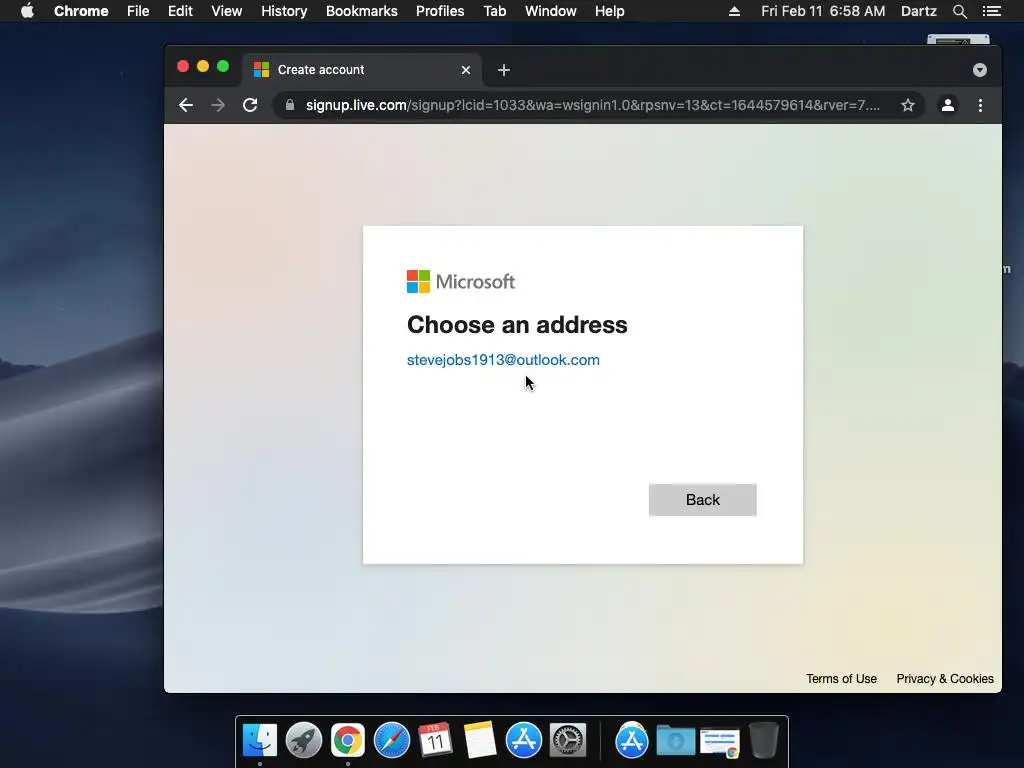1024x768 pixels.
Task: Click the padlock site info icon
Action: [x=290, y=105]
